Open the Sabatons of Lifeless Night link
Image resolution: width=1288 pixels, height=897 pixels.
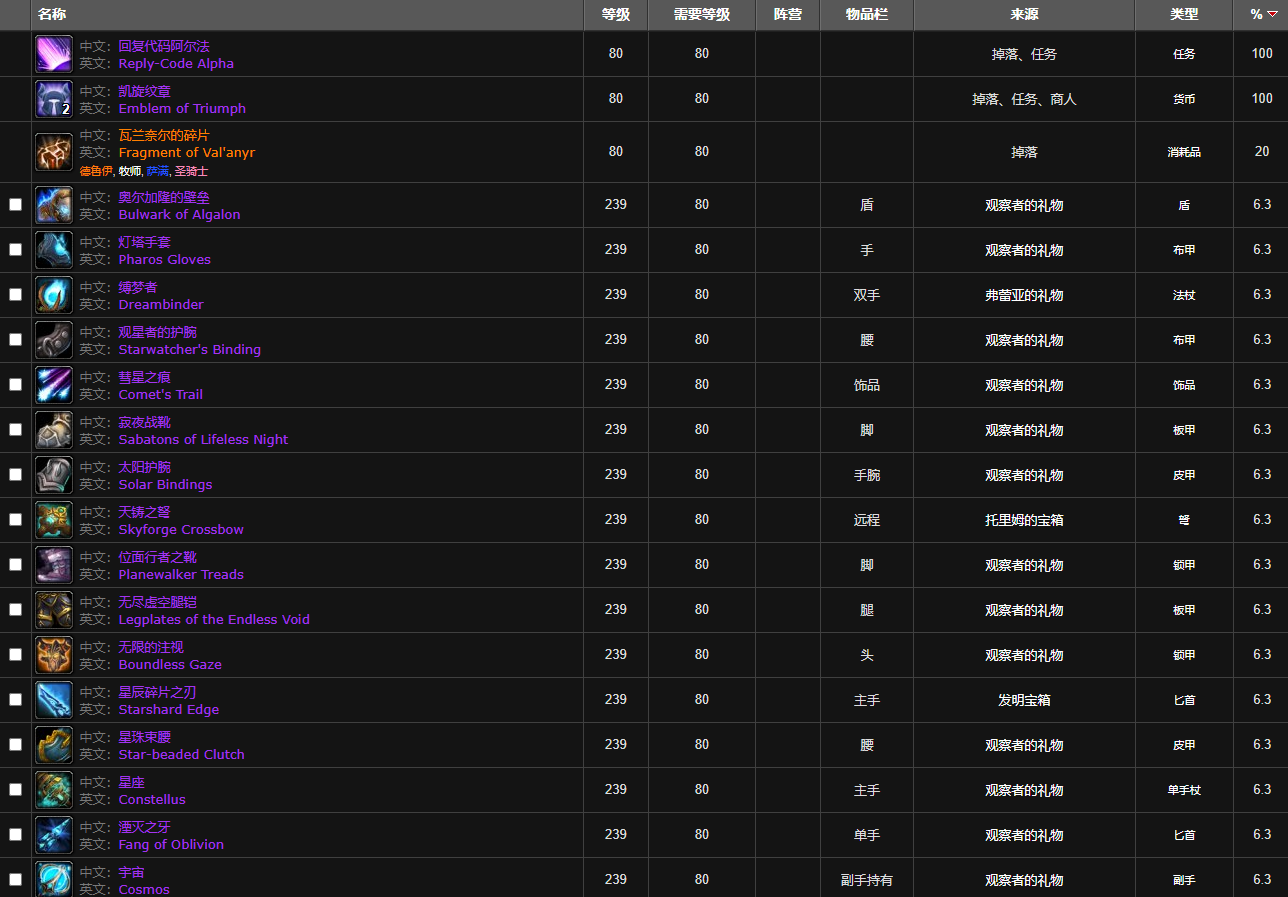tap(203, 440)
